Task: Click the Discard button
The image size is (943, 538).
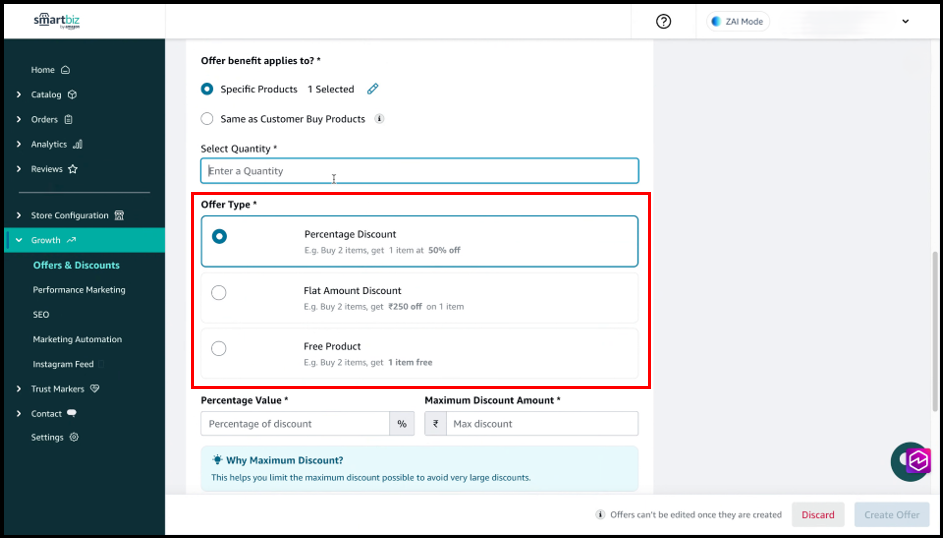Action: tap(817, 515)
